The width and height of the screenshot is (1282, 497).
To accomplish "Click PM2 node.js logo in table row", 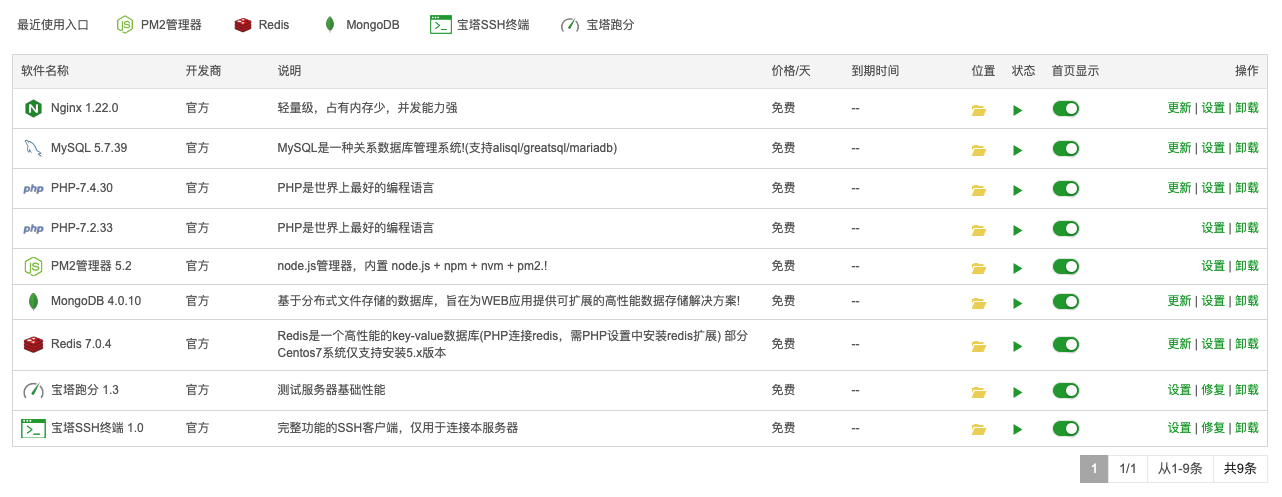I will (33, 266).
